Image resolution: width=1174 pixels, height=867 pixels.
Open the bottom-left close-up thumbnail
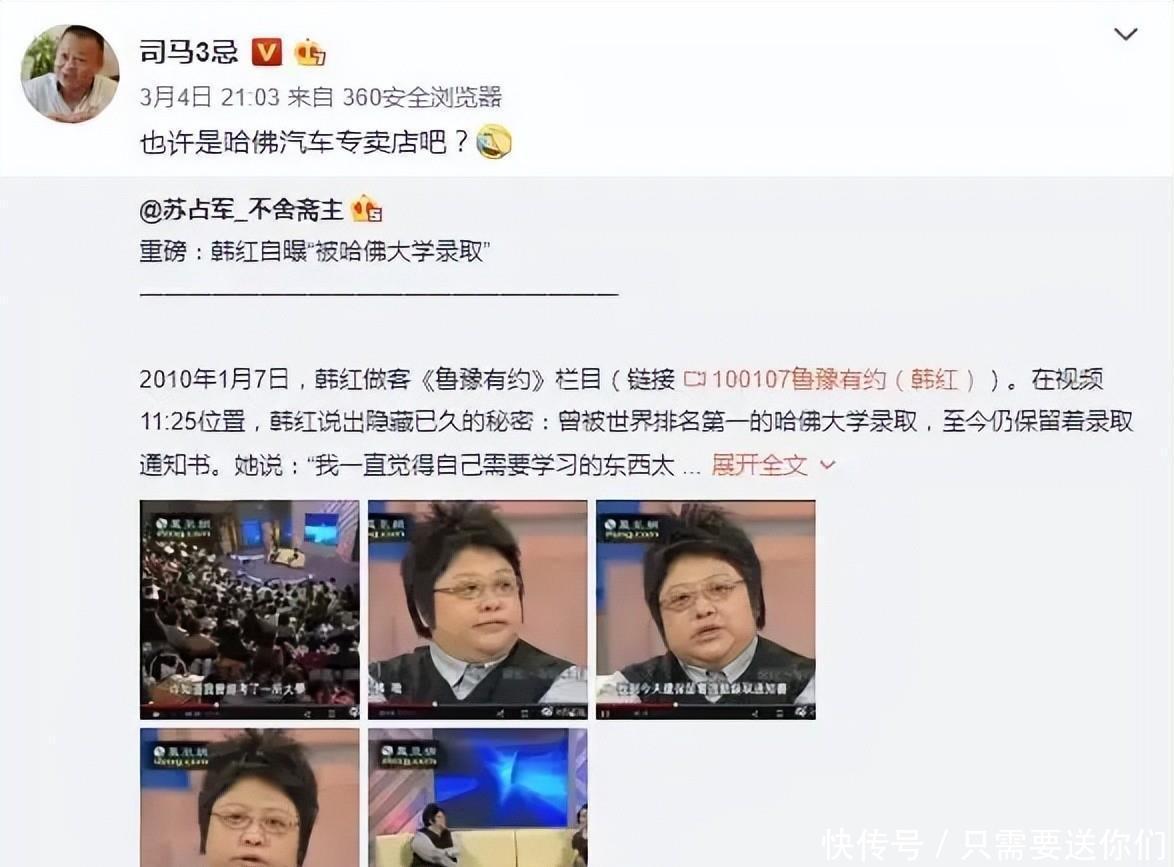pyautogui.click(x=249, y=797)
